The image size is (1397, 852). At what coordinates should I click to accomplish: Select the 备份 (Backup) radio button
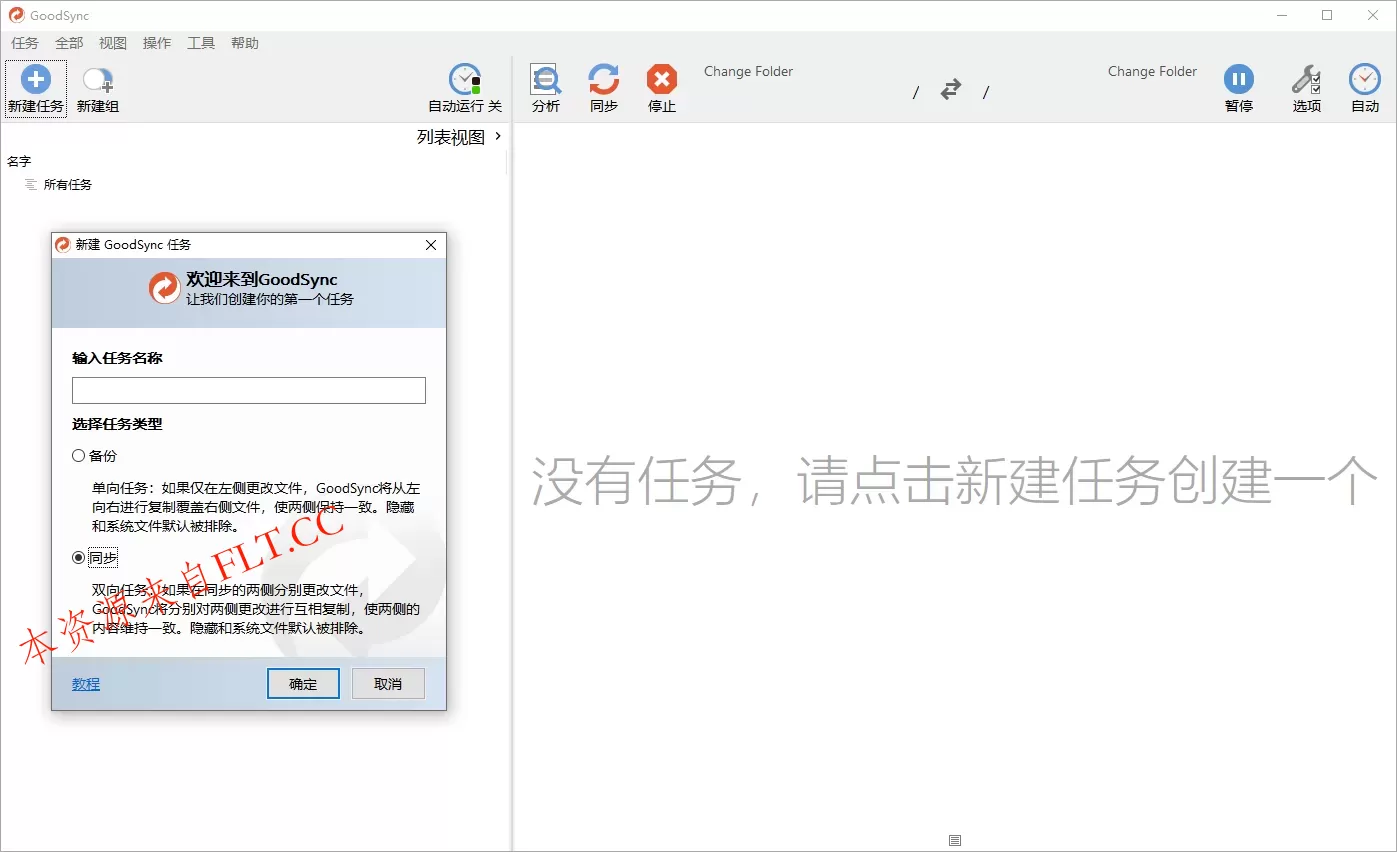coord(79,456)
